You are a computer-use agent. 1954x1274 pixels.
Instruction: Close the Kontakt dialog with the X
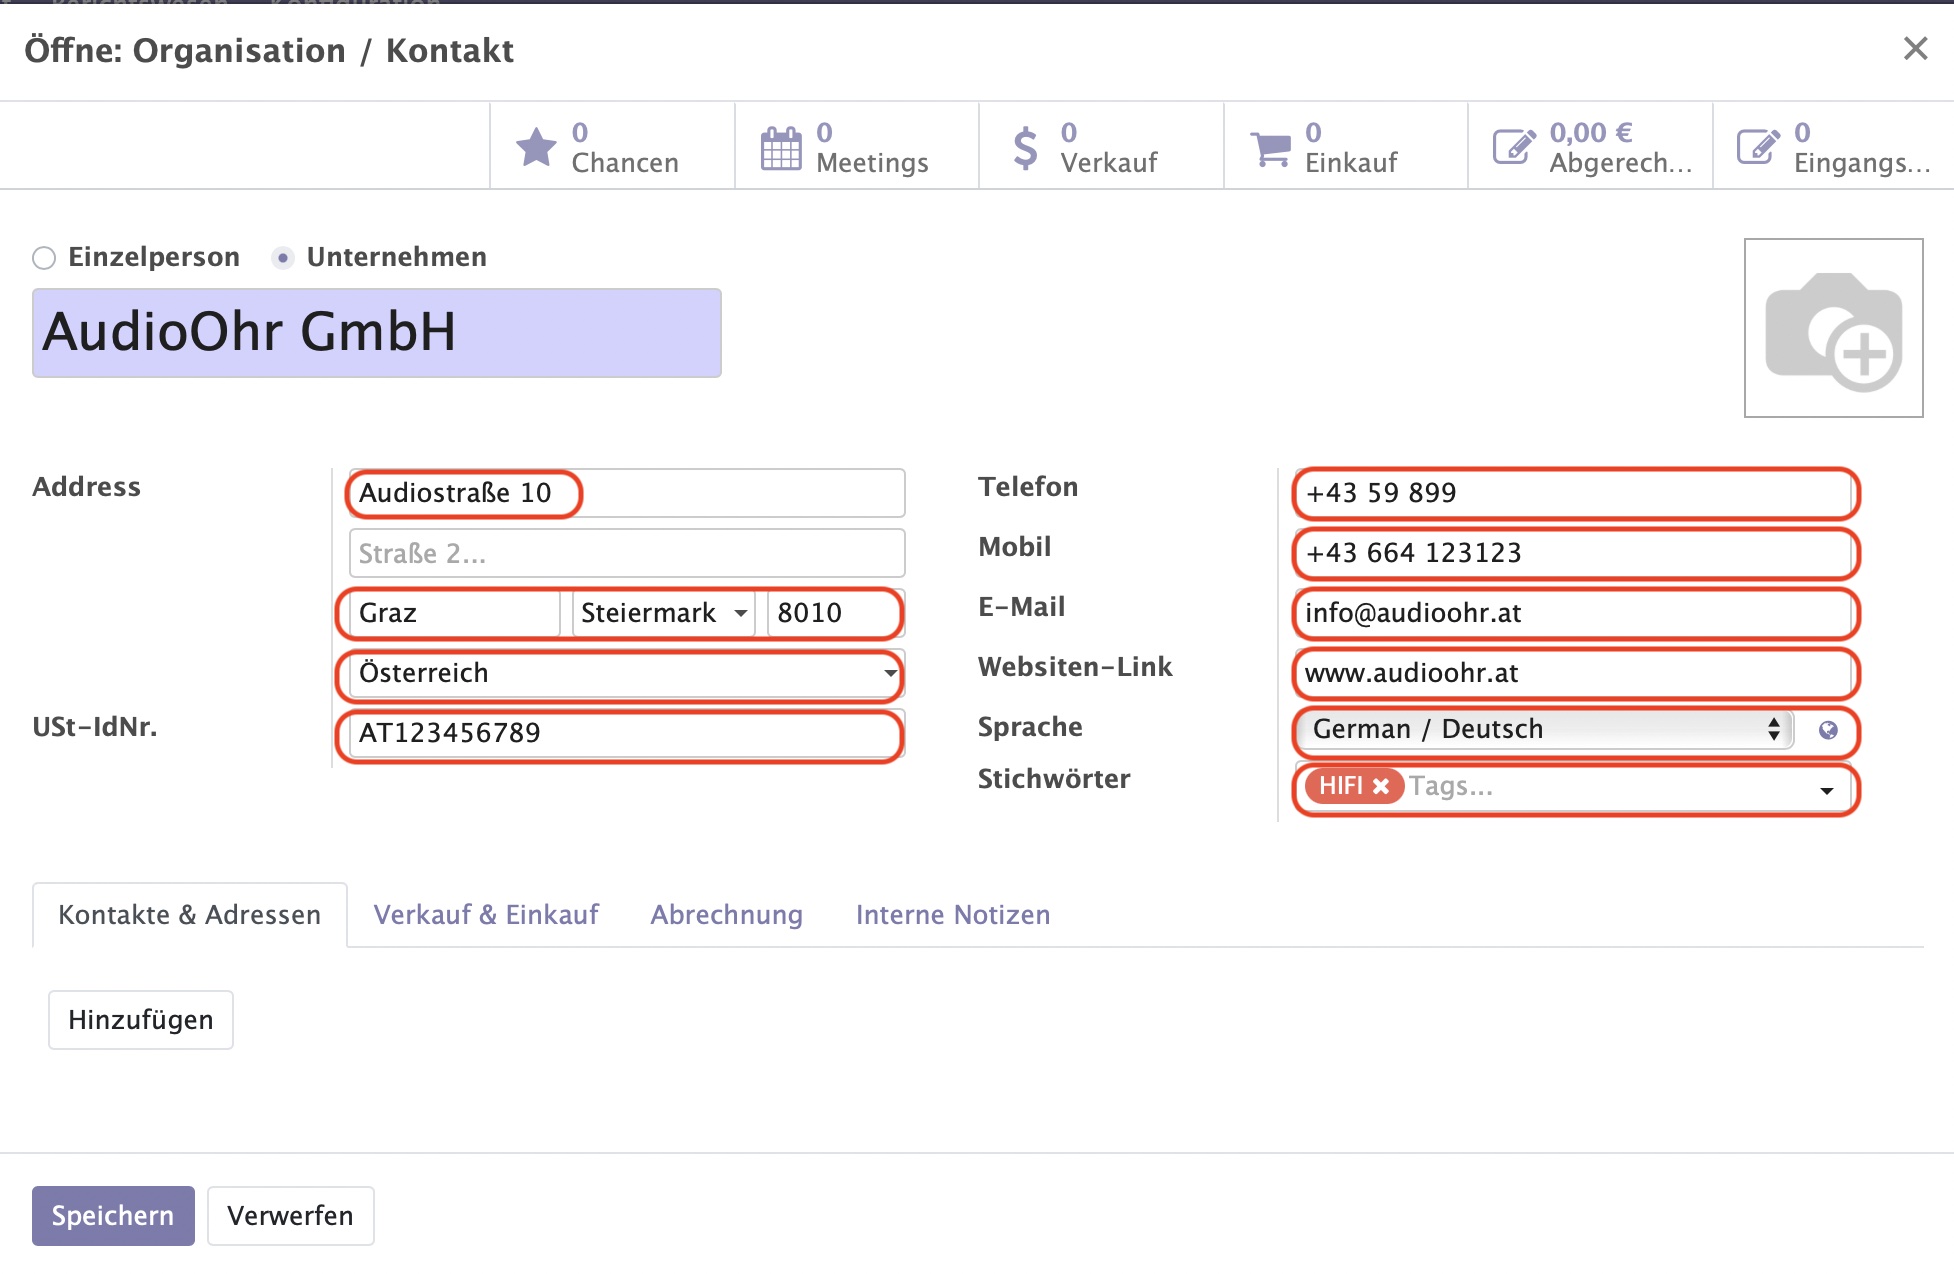[1915, 48]
